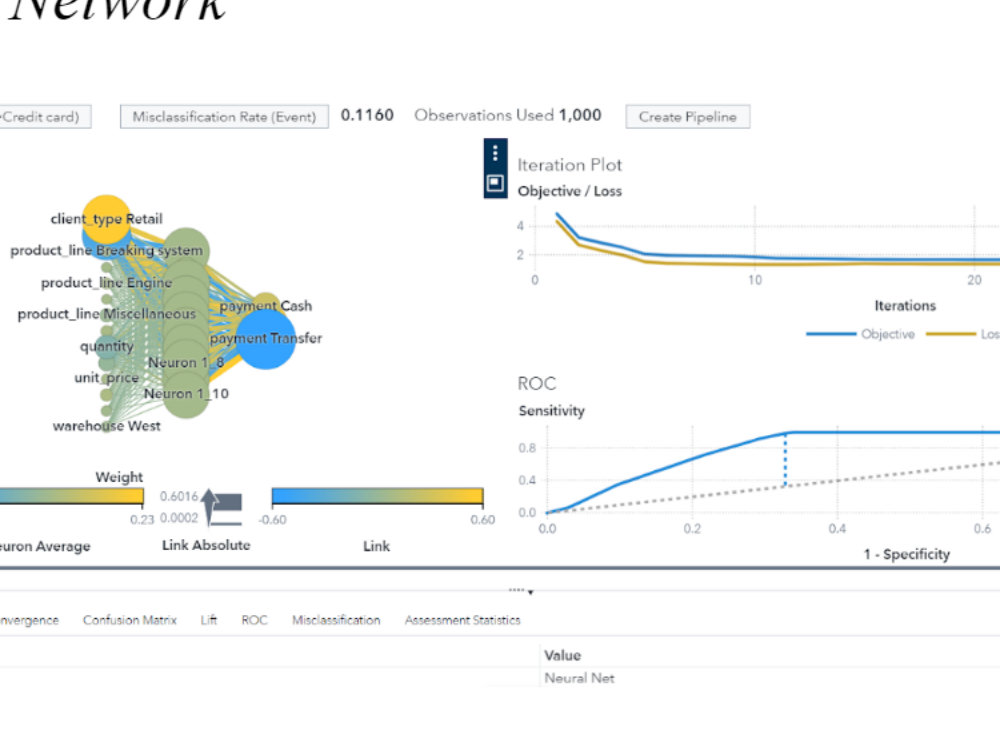
Task: Click the warehouse West label
Action: pyautogui.click(x=107, y=426)
